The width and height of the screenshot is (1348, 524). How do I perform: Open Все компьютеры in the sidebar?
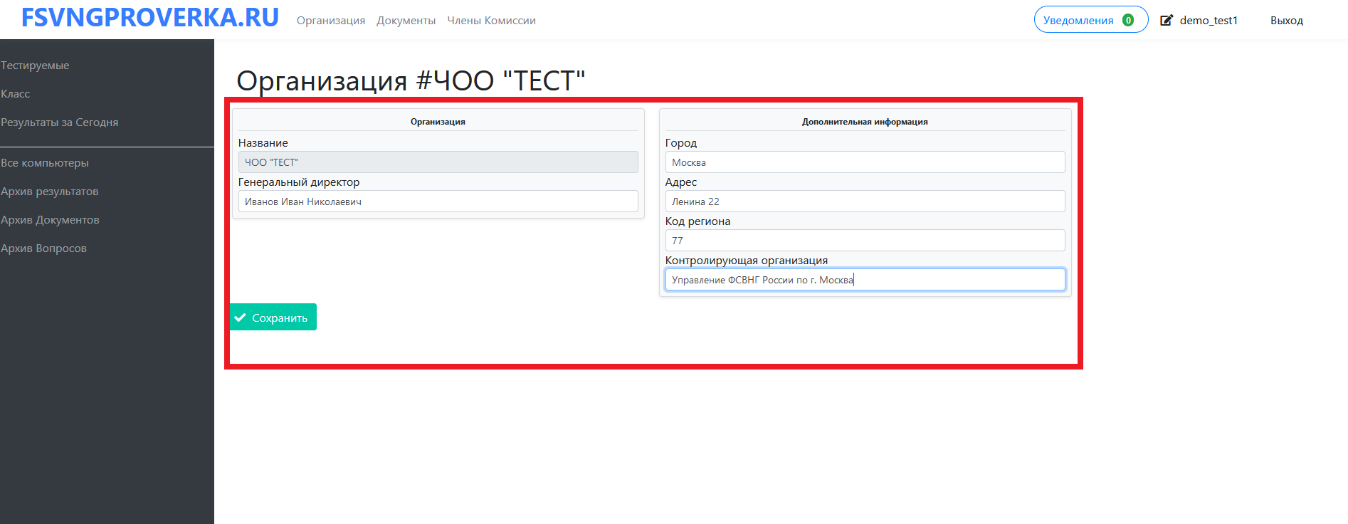(45, 163)
